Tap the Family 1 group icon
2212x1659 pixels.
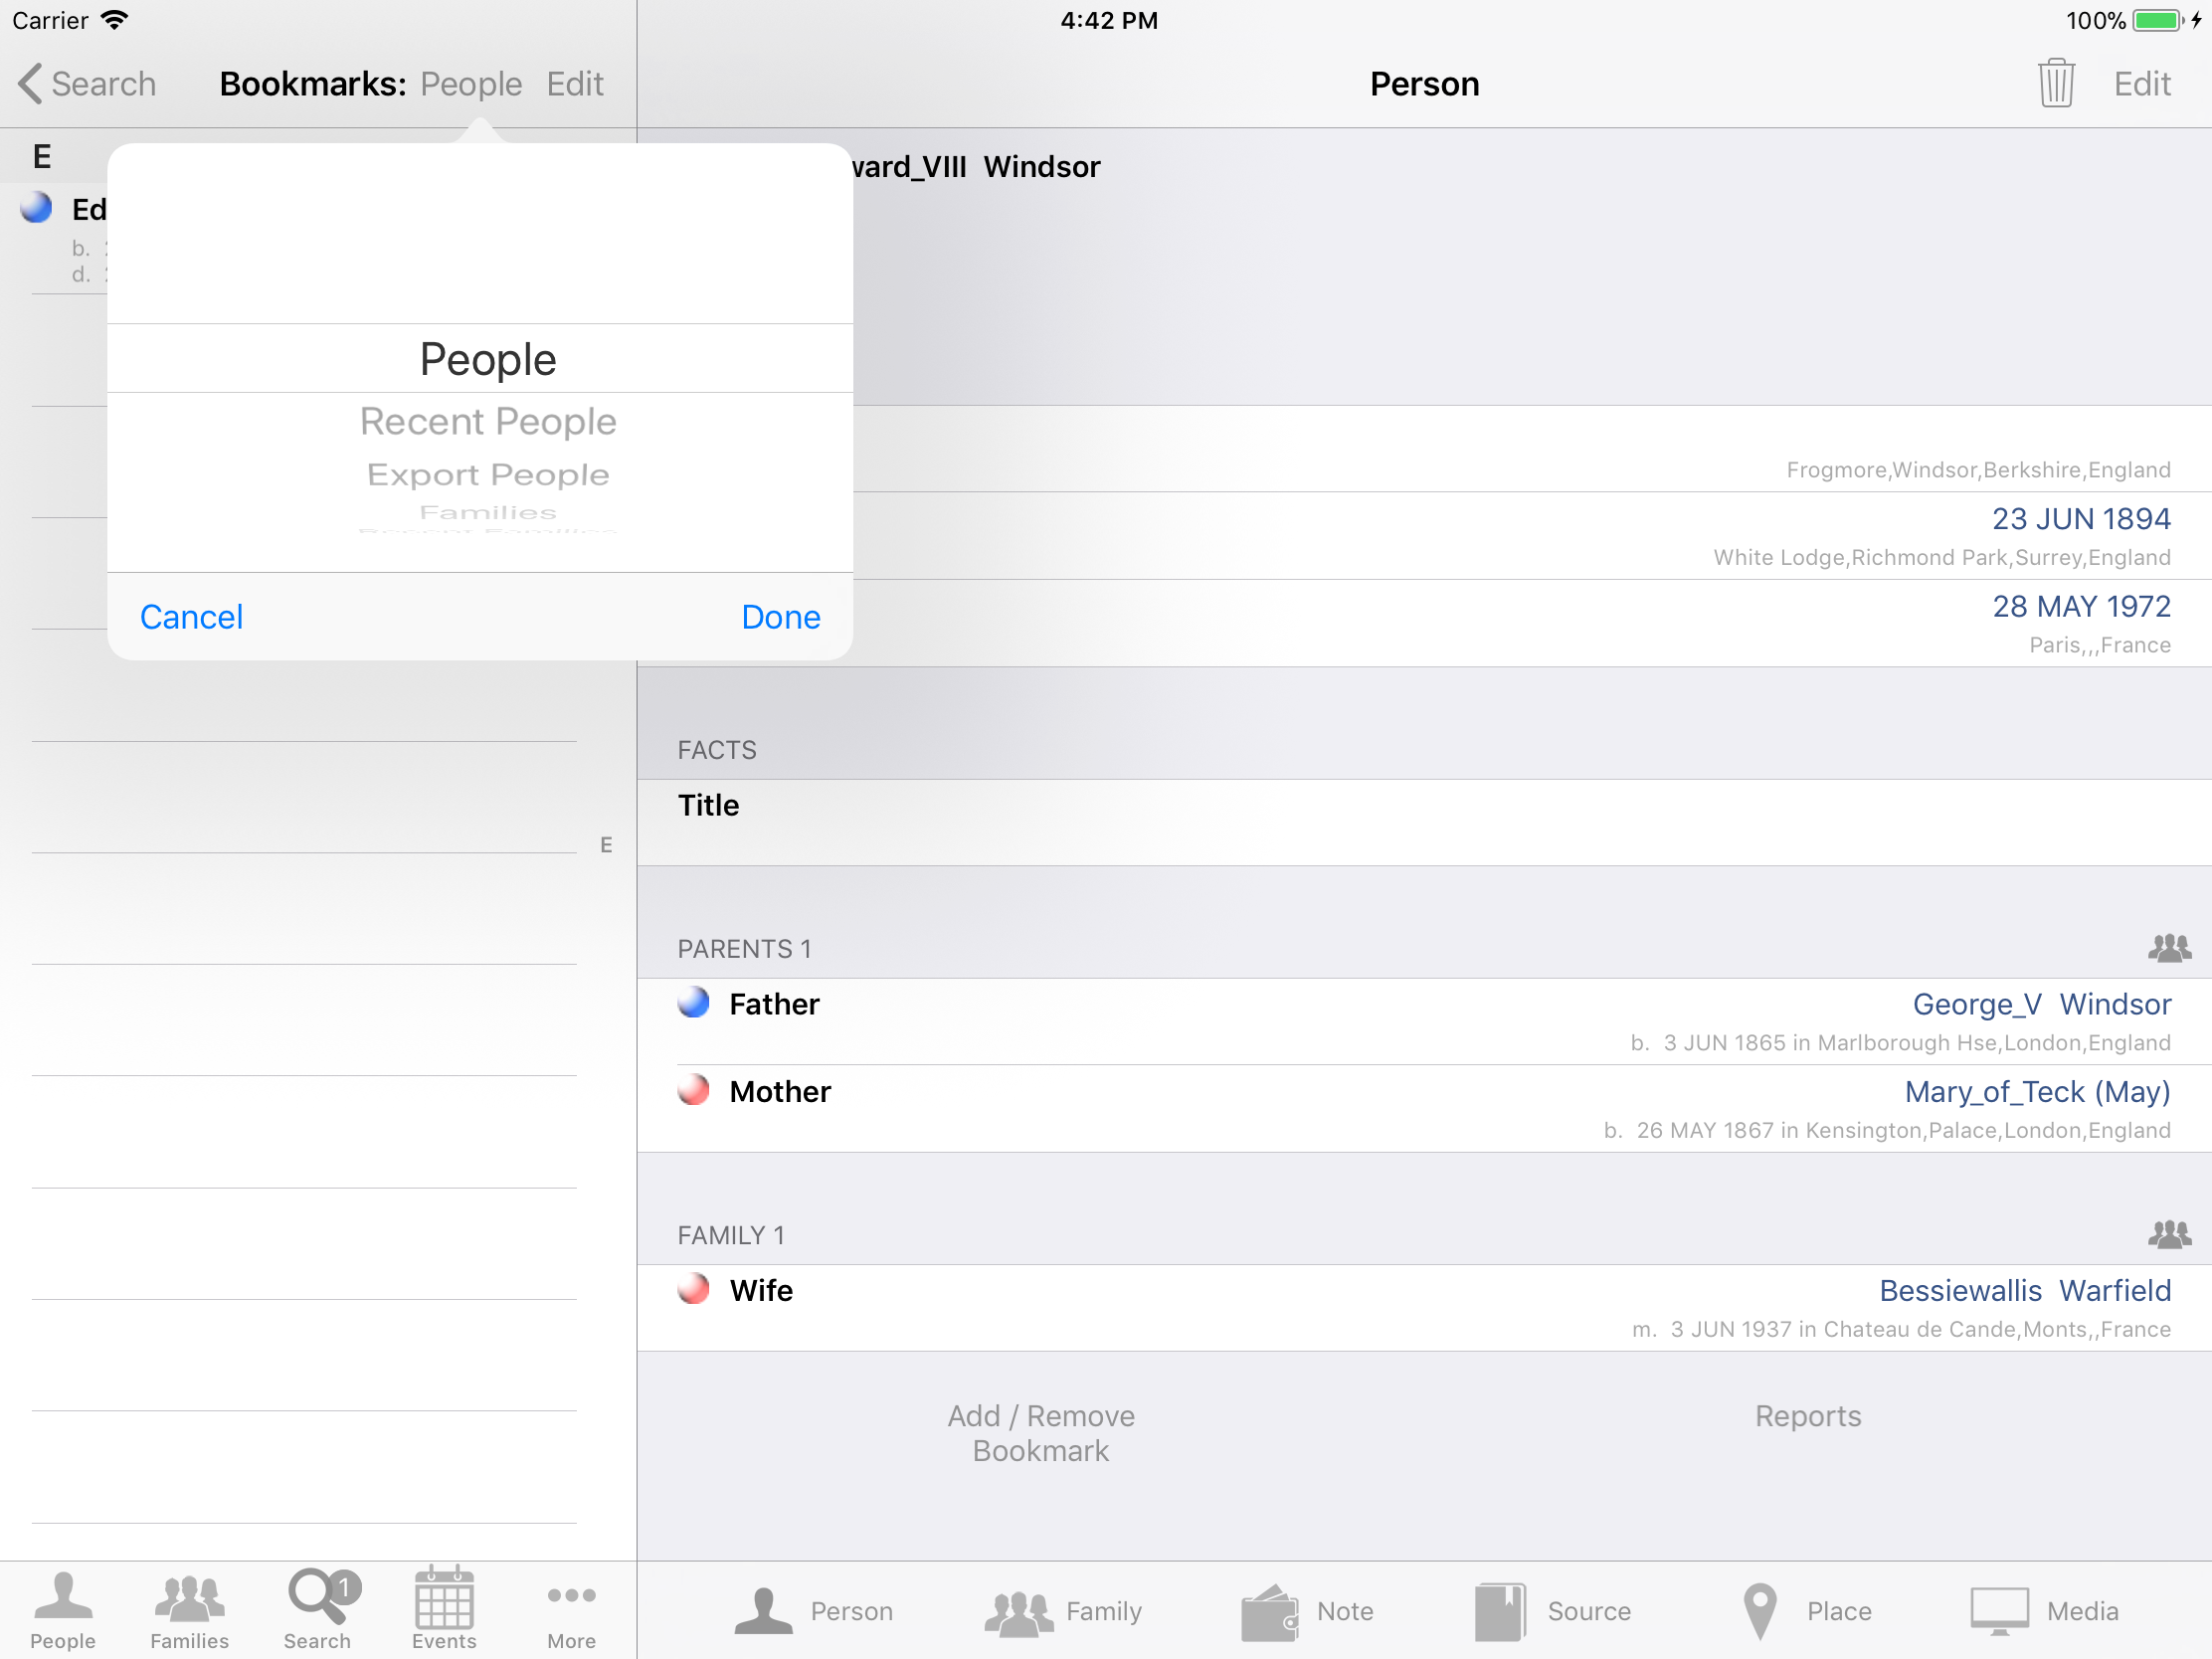pos(2168,1235)
